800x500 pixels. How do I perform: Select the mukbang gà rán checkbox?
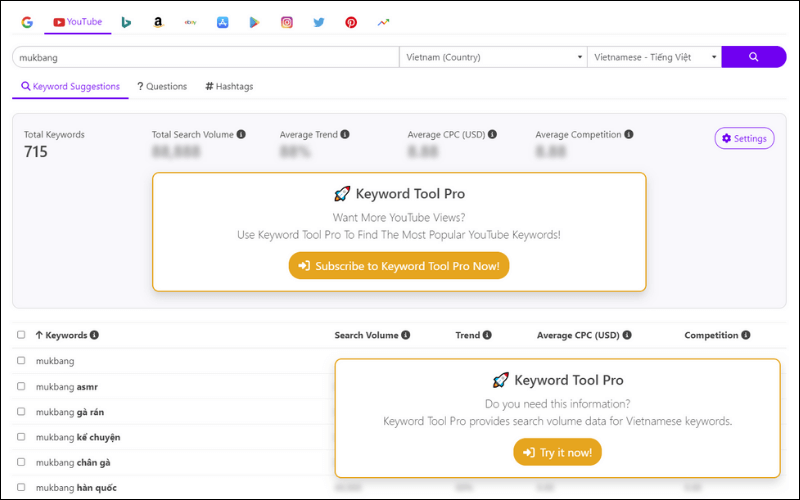[x=21, y=411]
